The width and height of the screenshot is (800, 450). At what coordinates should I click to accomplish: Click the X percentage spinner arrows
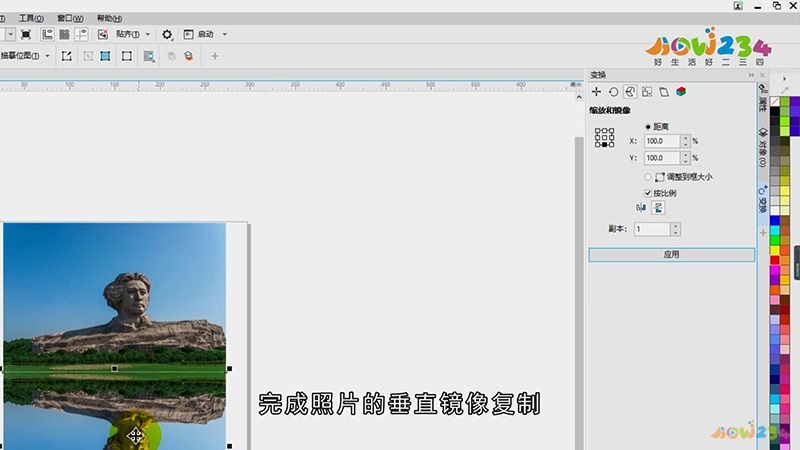click(x=686, y=141)
